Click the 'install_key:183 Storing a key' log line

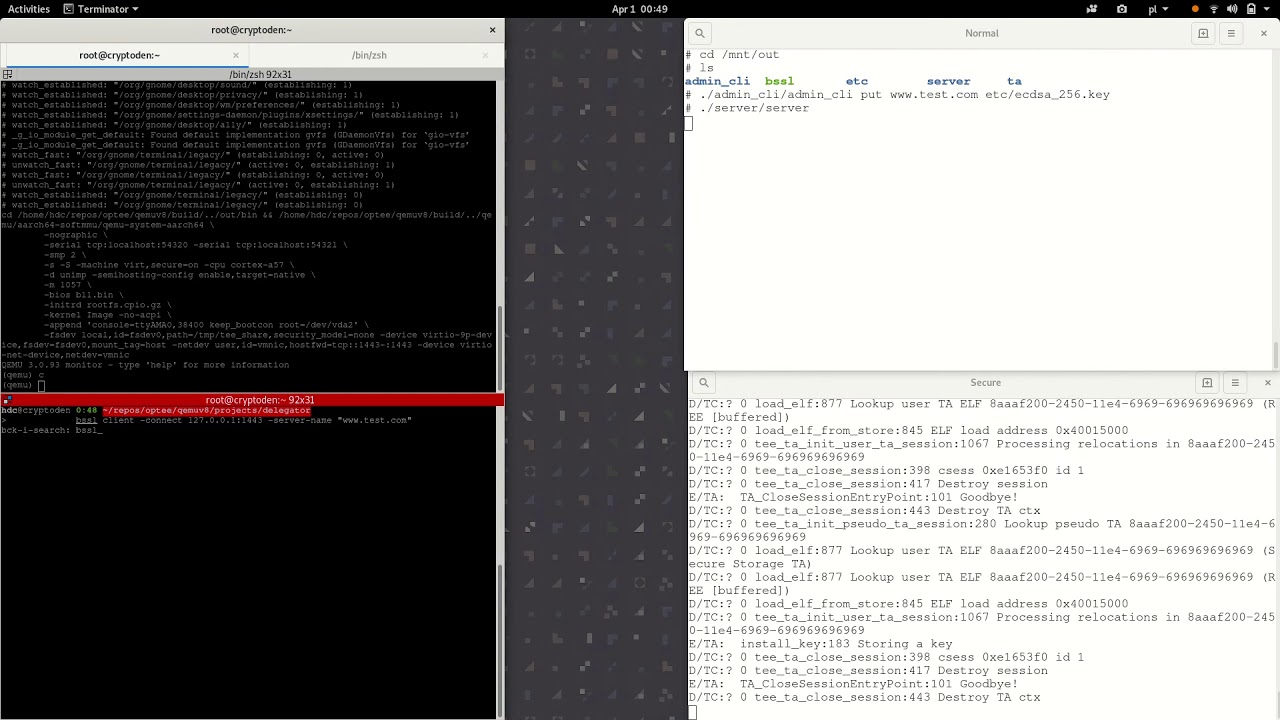(820, 644)
